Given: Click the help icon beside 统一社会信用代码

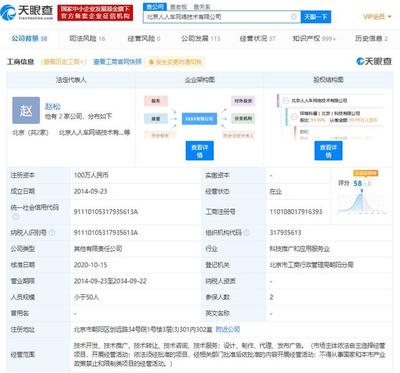Looking at the screenshot, I should click(16, 216).
